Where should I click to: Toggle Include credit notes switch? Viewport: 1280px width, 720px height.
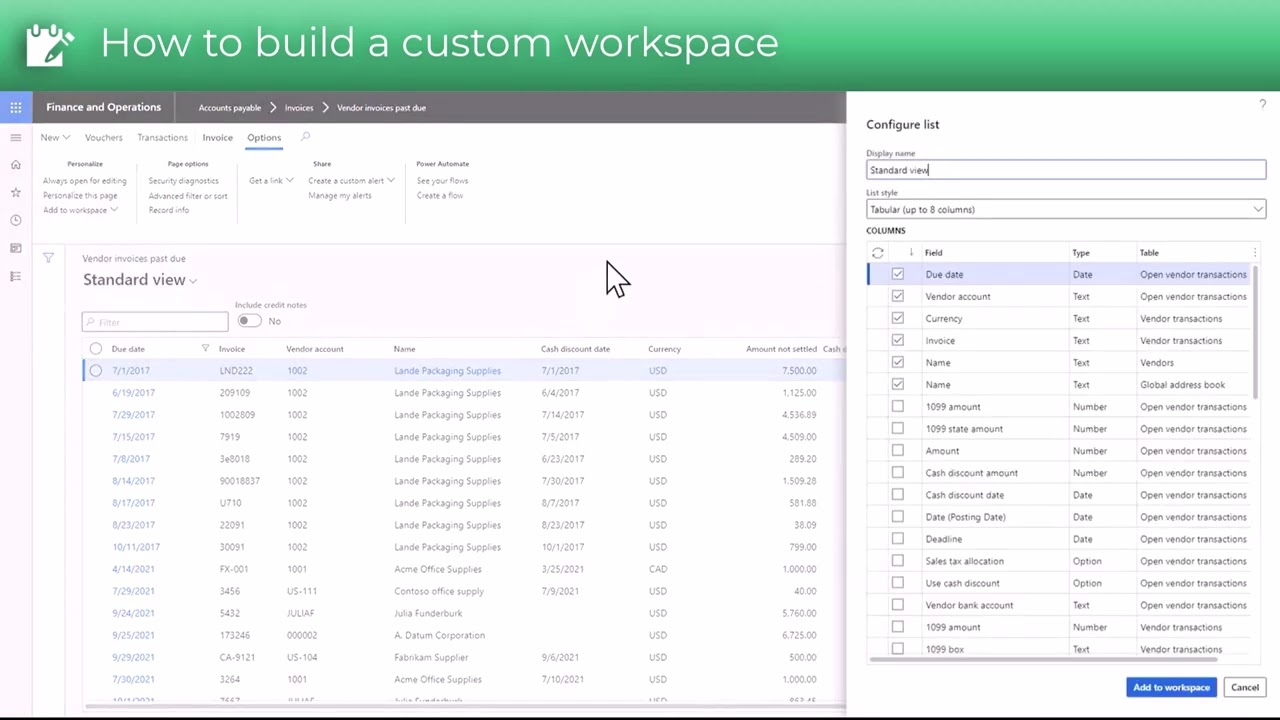[x=249, y=321]
